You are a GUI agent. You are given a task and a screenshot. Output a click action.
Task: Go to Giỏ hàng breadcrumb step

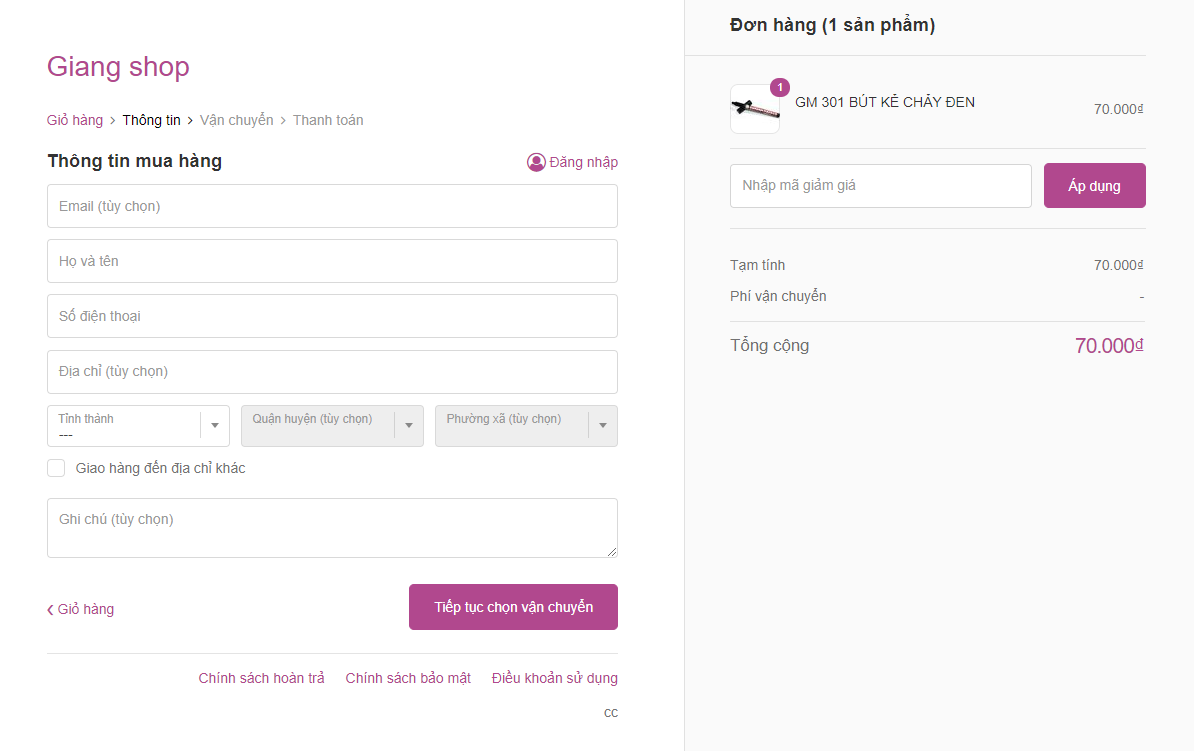click(75, 120)
